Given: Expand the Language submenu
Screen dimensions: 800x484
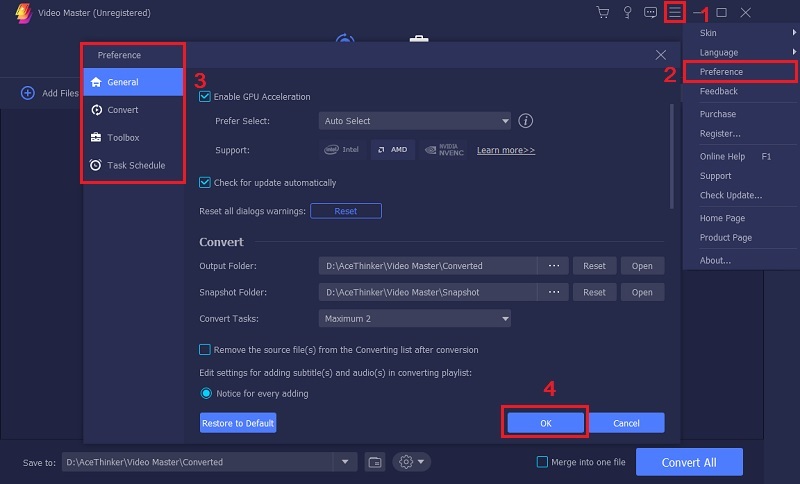Looking at the screenshot, I should pos(740,52).
